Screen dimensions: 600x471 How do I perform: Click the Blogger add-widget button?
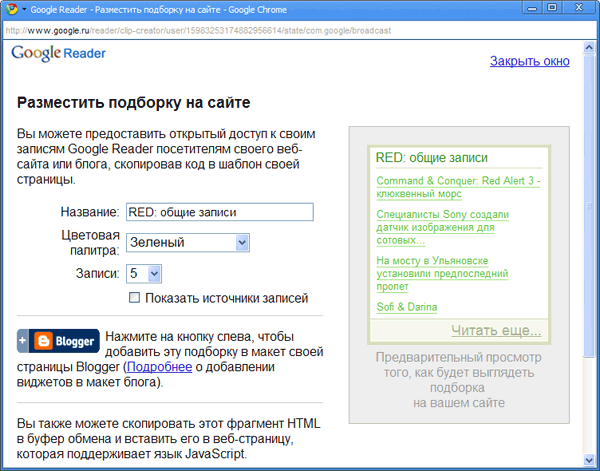[x=58, y=341]
